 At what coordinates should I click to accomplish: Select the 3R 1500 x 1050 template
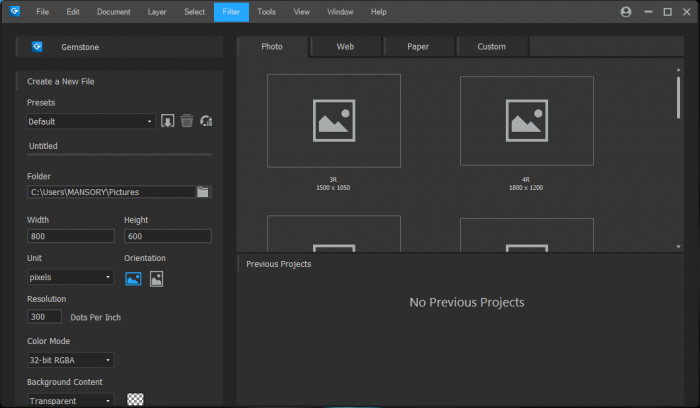tap(333, 120)
